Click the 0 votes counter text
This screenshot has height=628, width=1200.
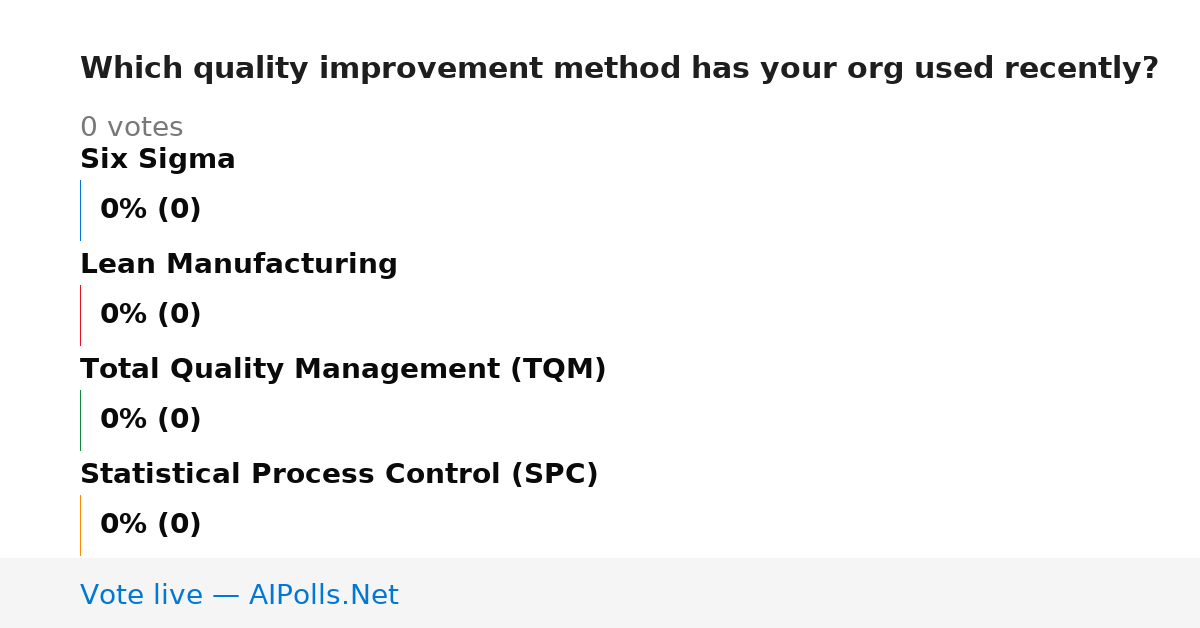[x=132, y=128]
